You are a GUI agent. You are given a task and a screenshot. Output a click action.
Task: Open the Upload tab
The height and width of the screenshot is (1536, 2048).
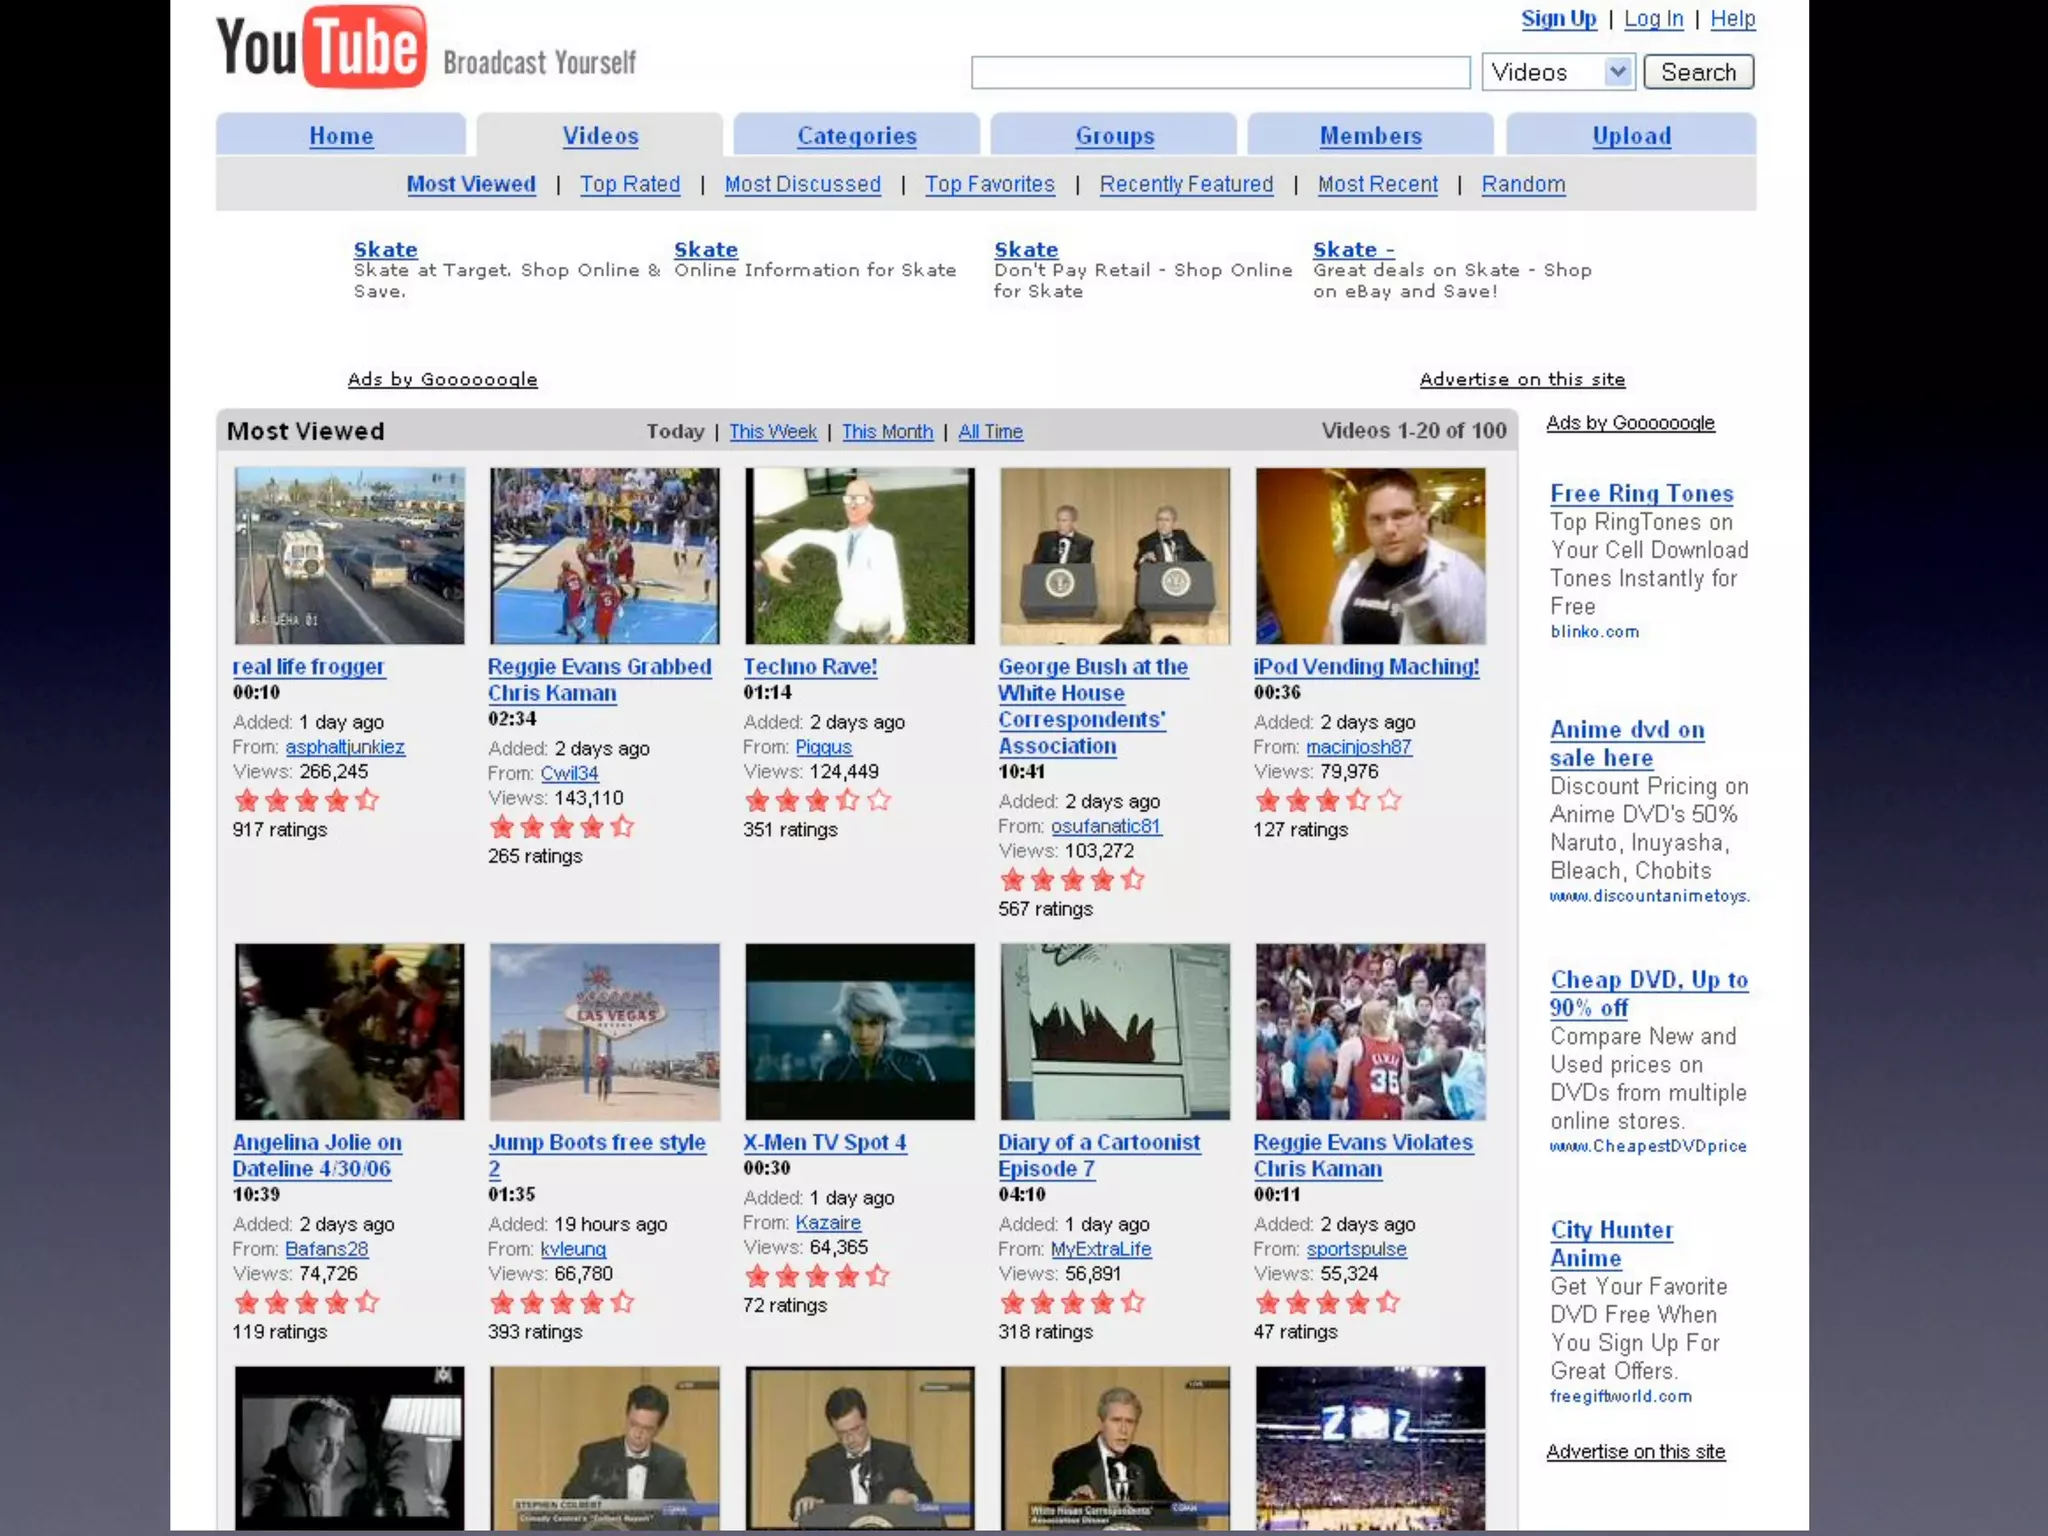(x=1631, y=136)
